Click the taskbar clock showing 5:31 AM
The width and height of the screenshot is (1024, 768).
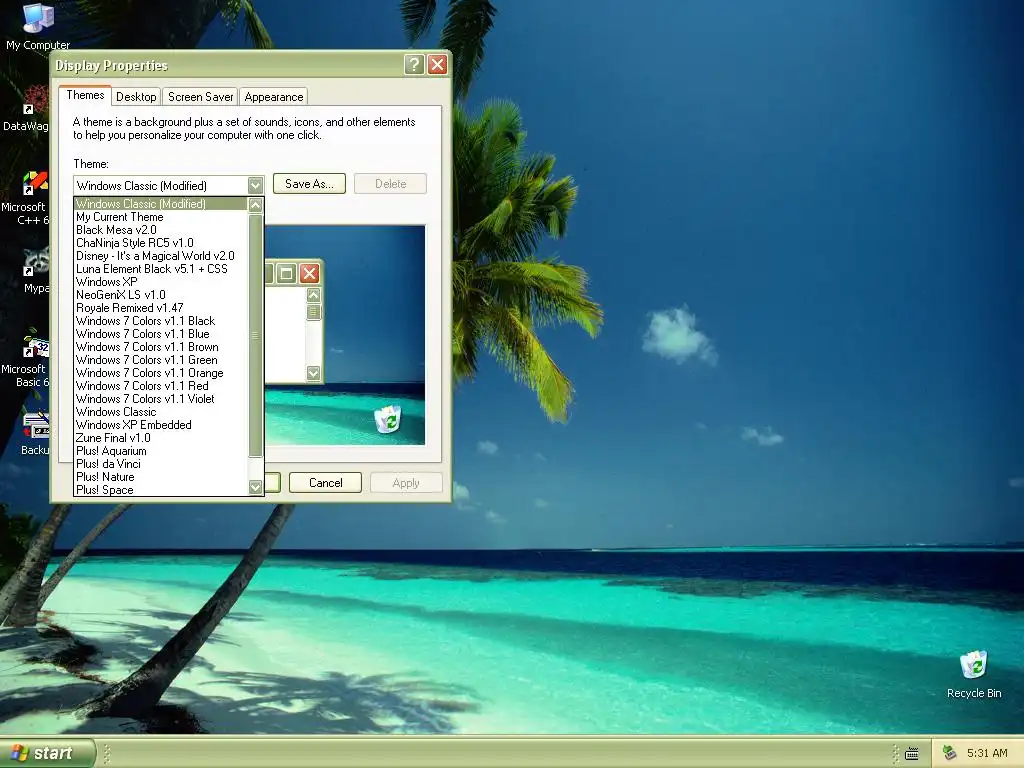pyautogui.click(x=987, y=754)
